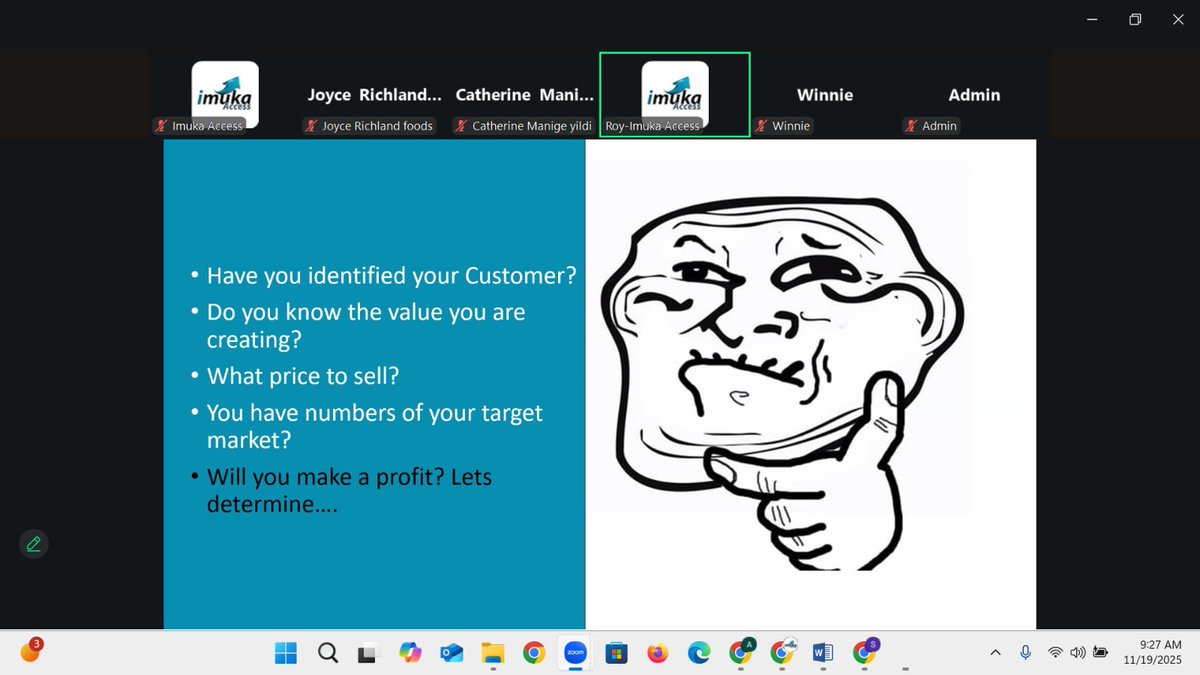1200x675 pixels.
Task: Open battery status tray icon
Action: point(1100,653)
